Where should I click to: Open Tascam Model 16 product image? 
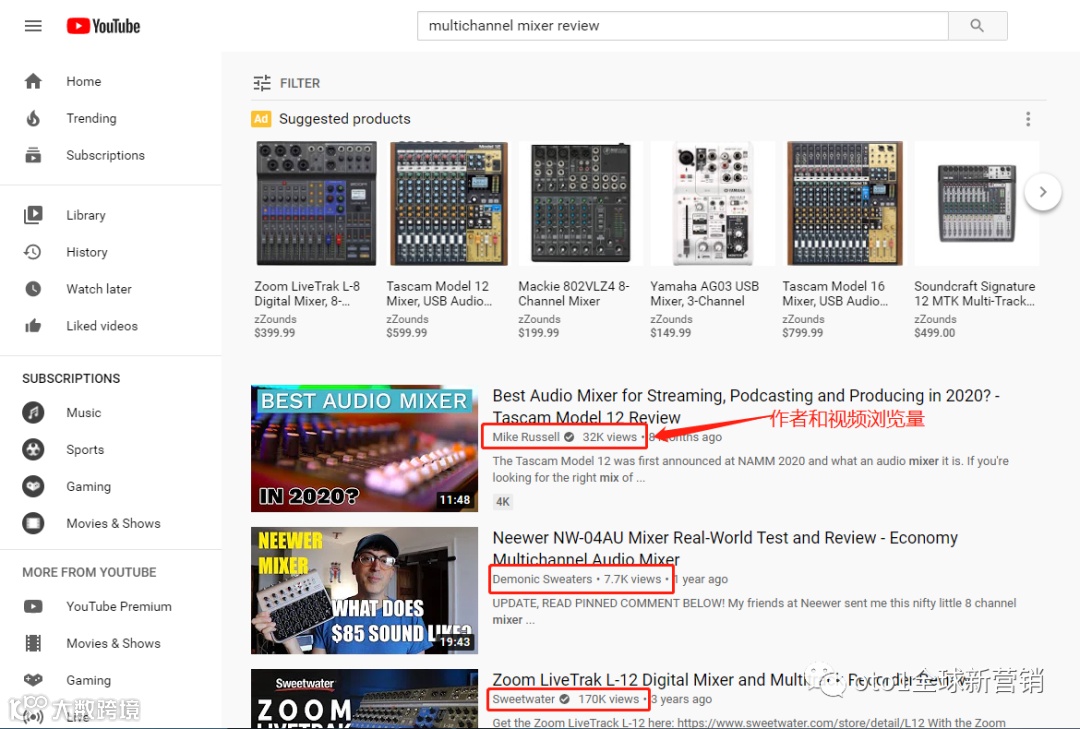844,203
